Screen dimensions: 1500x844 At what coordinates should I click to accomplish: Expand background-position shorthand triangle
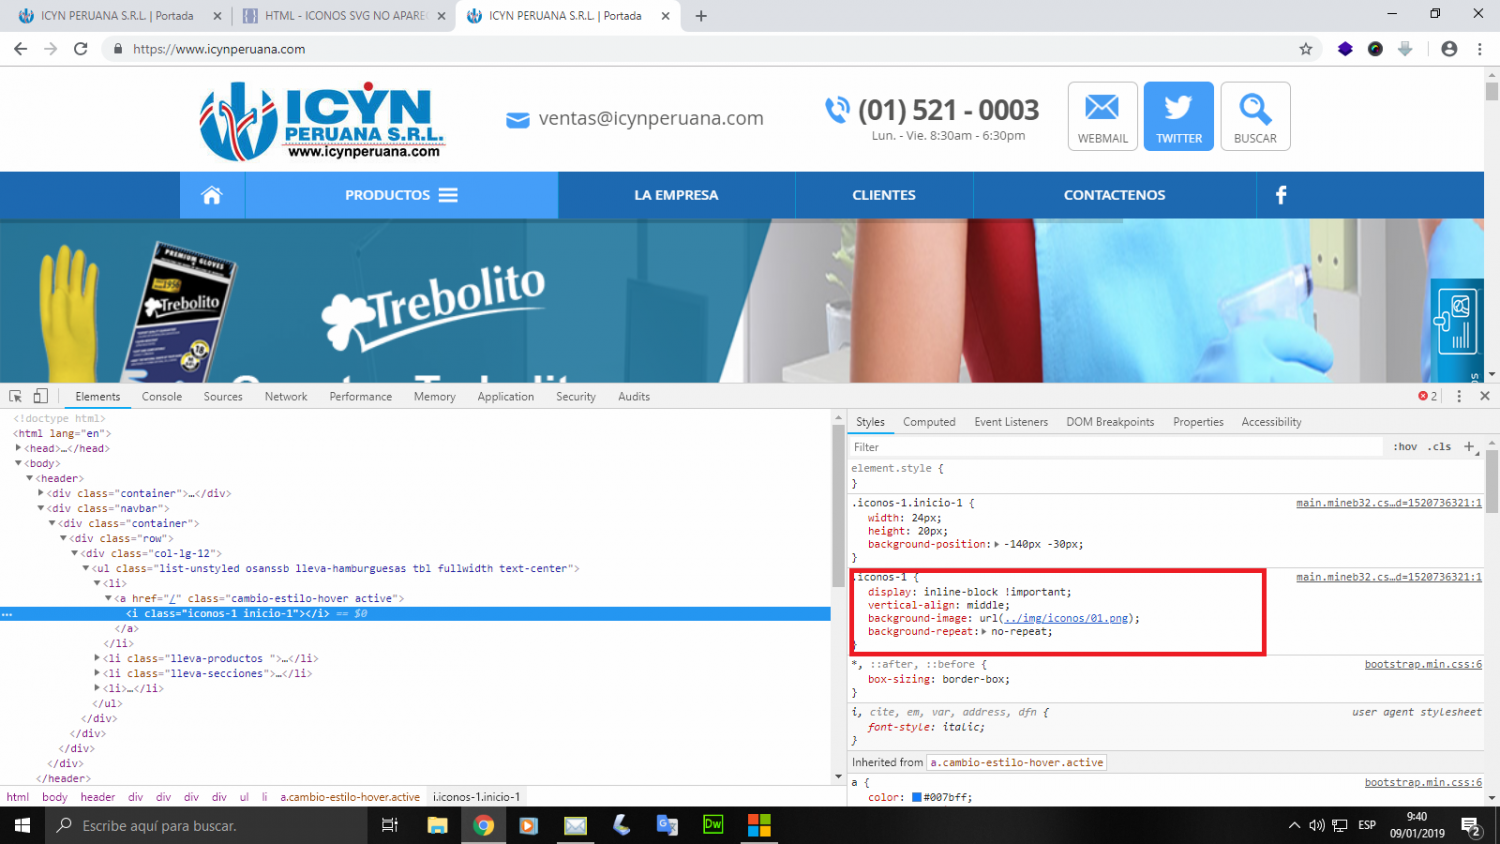996,544
